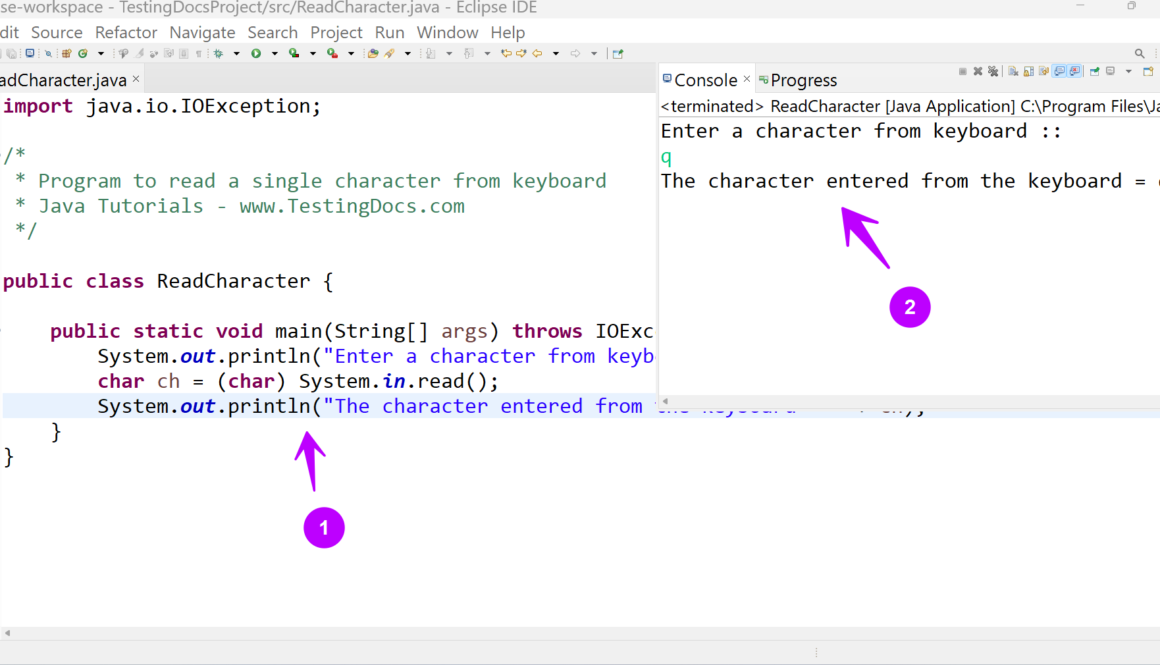Click the green Run button in toolbar
The width and height of the screenshot is (1160, 665).
click(x=256, y=53)
